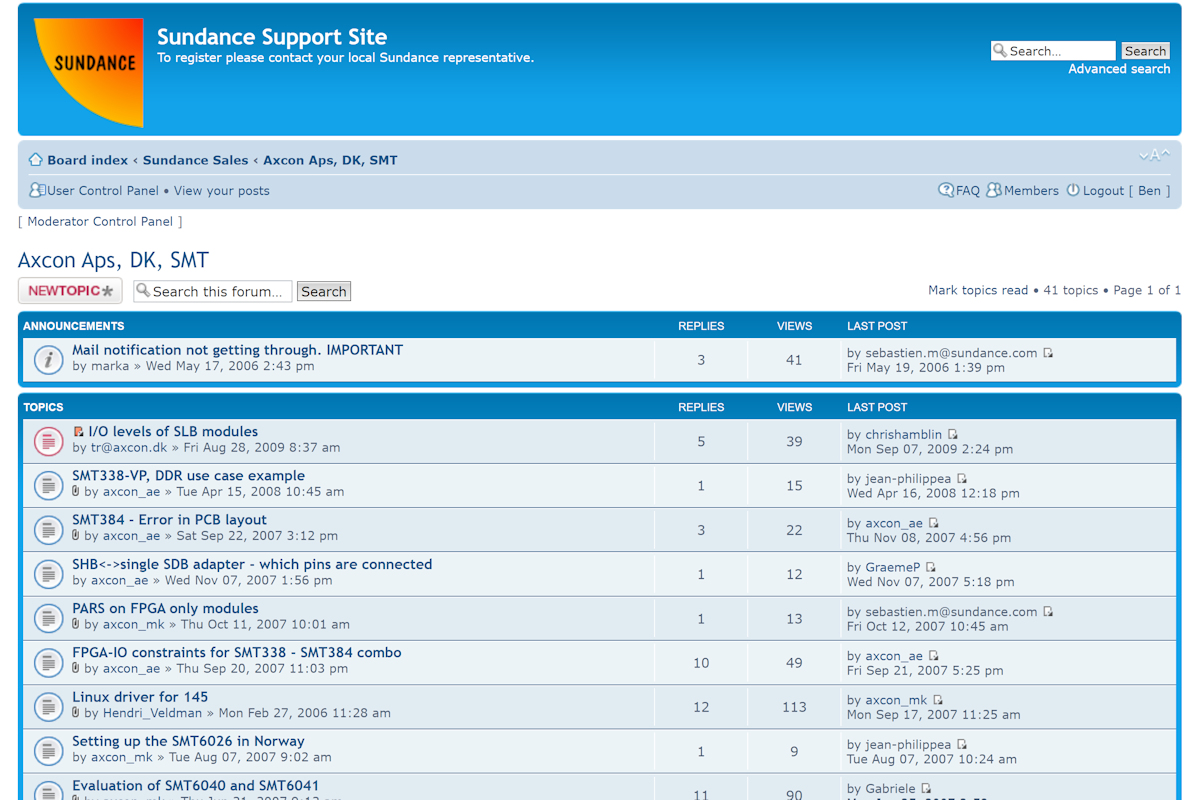Viewport: 1200px width, 800px height.
Task: Jump to first unread post in I/O levels topic
Action: [x=79, y=432]
